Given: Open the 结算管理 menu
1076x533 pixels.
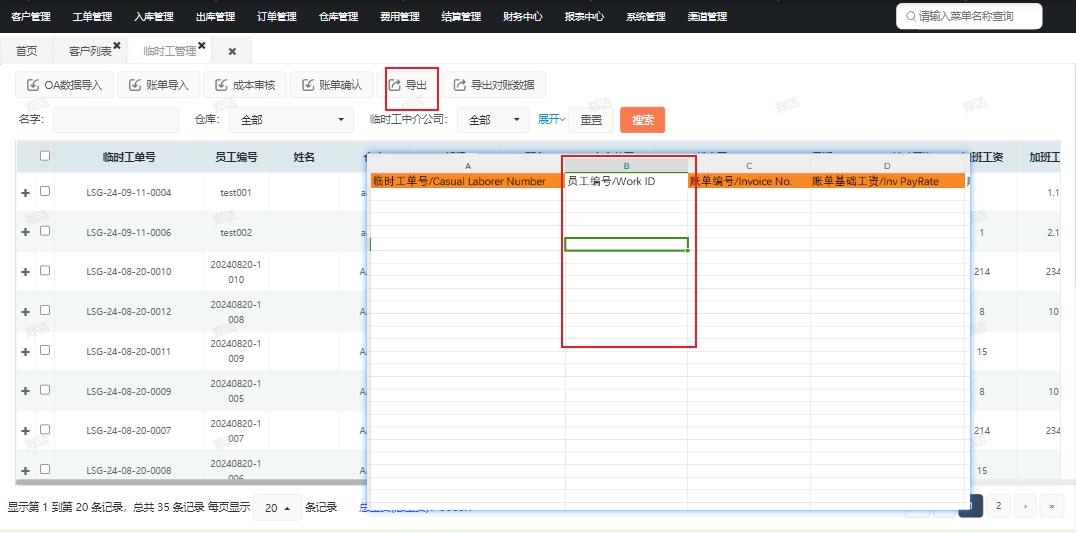Looking at the screenshot, I should 461,16.
